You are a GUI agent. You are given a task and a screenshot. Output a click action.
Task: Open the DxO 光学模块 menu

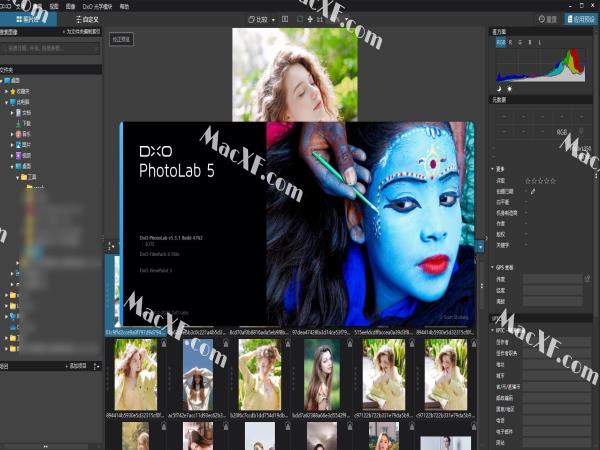click(97, 7)
